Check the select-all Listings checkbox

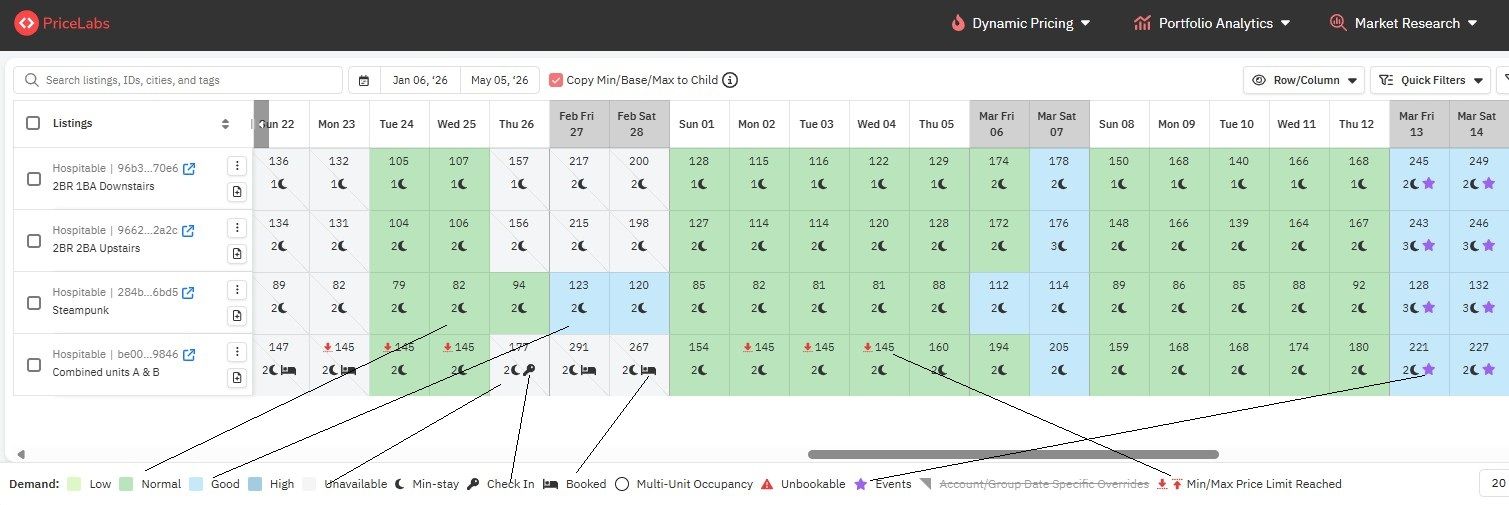click(x=34, y=123)
